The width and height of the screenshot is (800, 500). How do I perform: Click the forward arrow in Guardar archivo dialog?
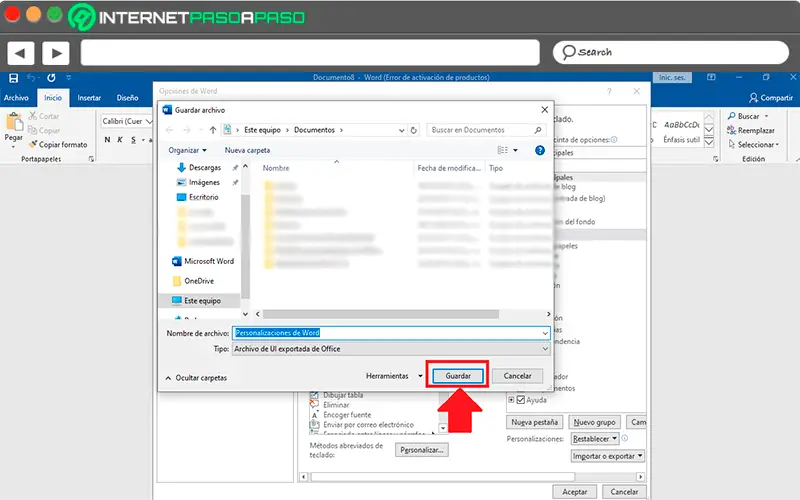[x=187, y=130]
